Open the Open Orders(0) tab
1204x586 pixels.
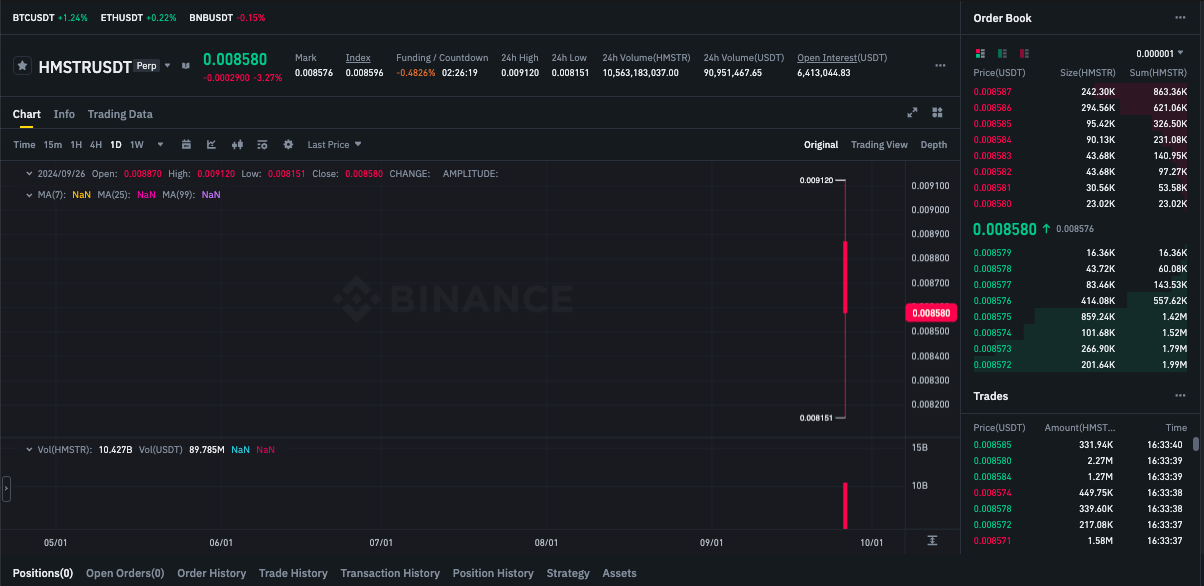click(x=125, y=573)
